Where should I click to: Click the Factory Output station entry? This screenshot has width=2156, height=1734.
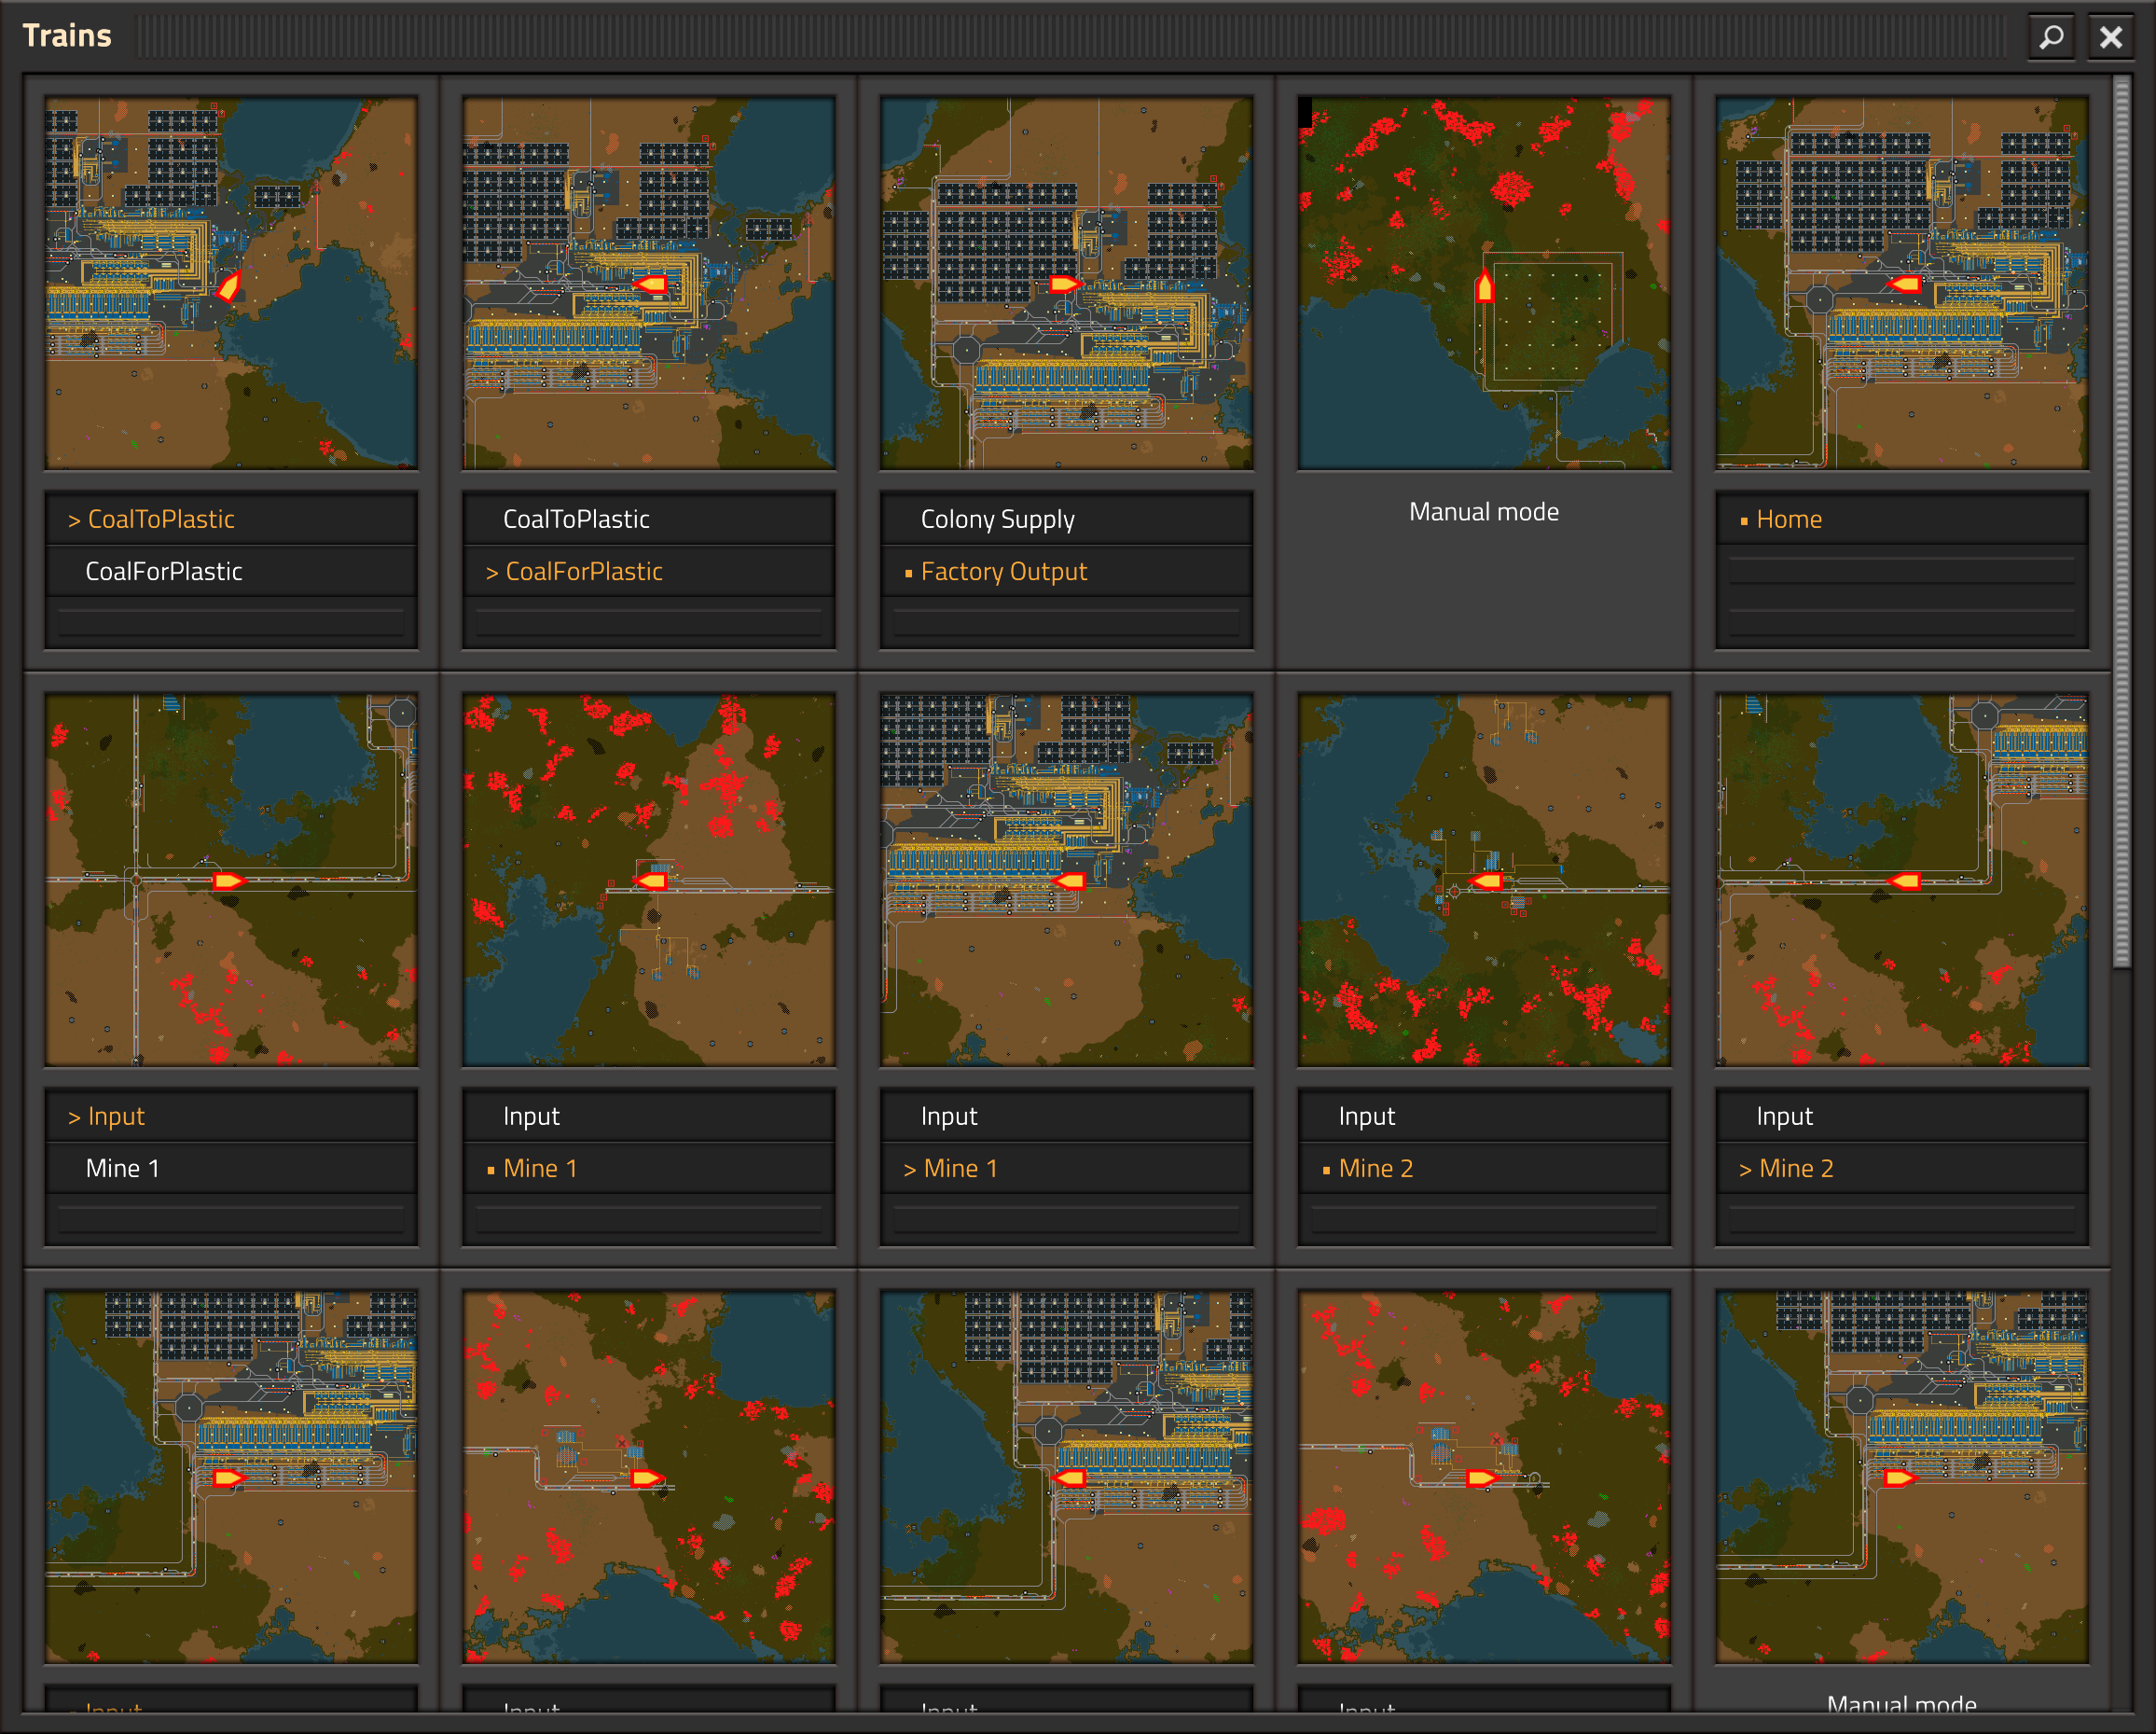pyautogui.click(x=1065, y=571)
